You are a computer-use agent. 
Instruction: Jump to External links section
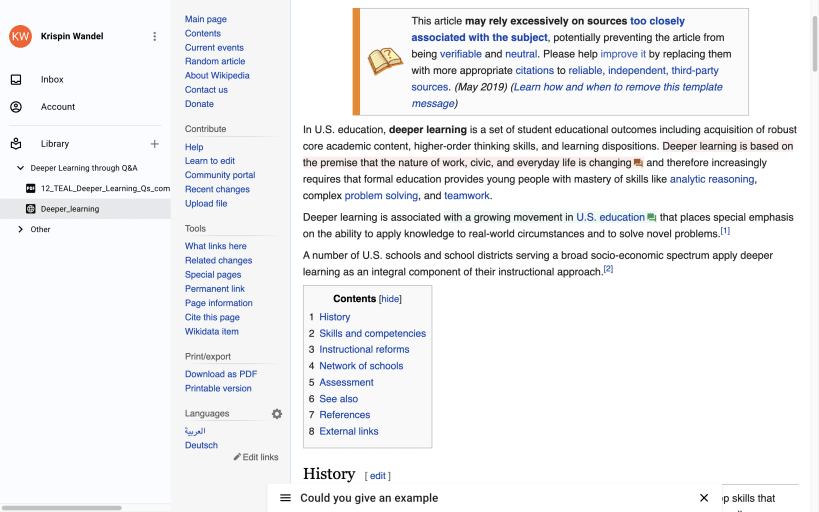click(x=349, y=431)
